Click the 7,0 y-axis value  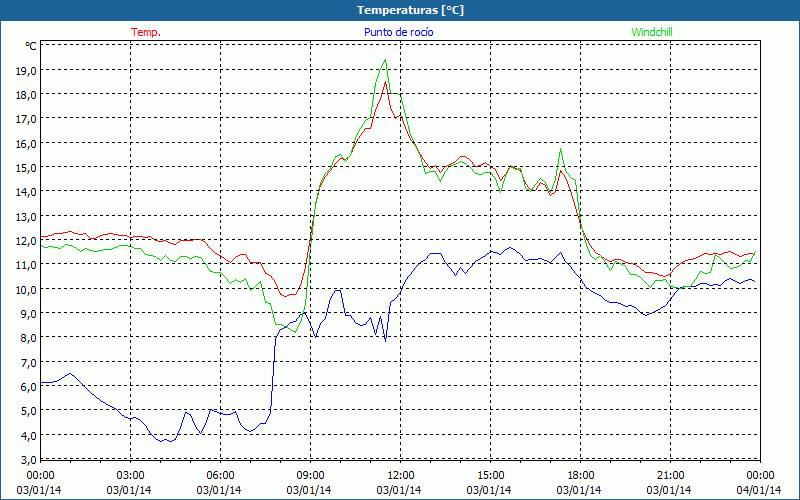[x=29, y=362]
